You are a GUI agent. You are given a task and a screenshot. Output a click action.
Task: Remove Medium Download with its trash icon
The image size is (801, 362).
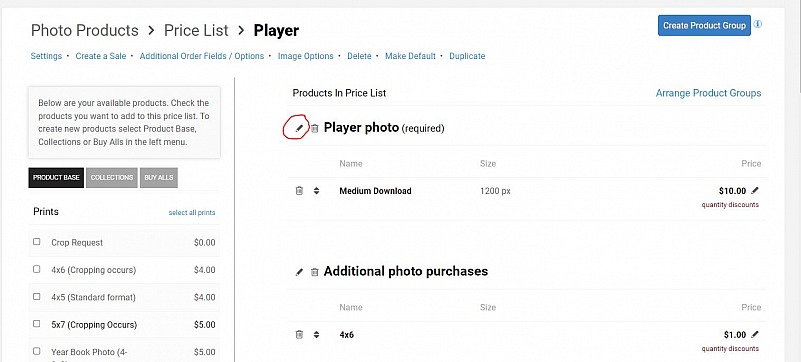(x=299, y=191)
